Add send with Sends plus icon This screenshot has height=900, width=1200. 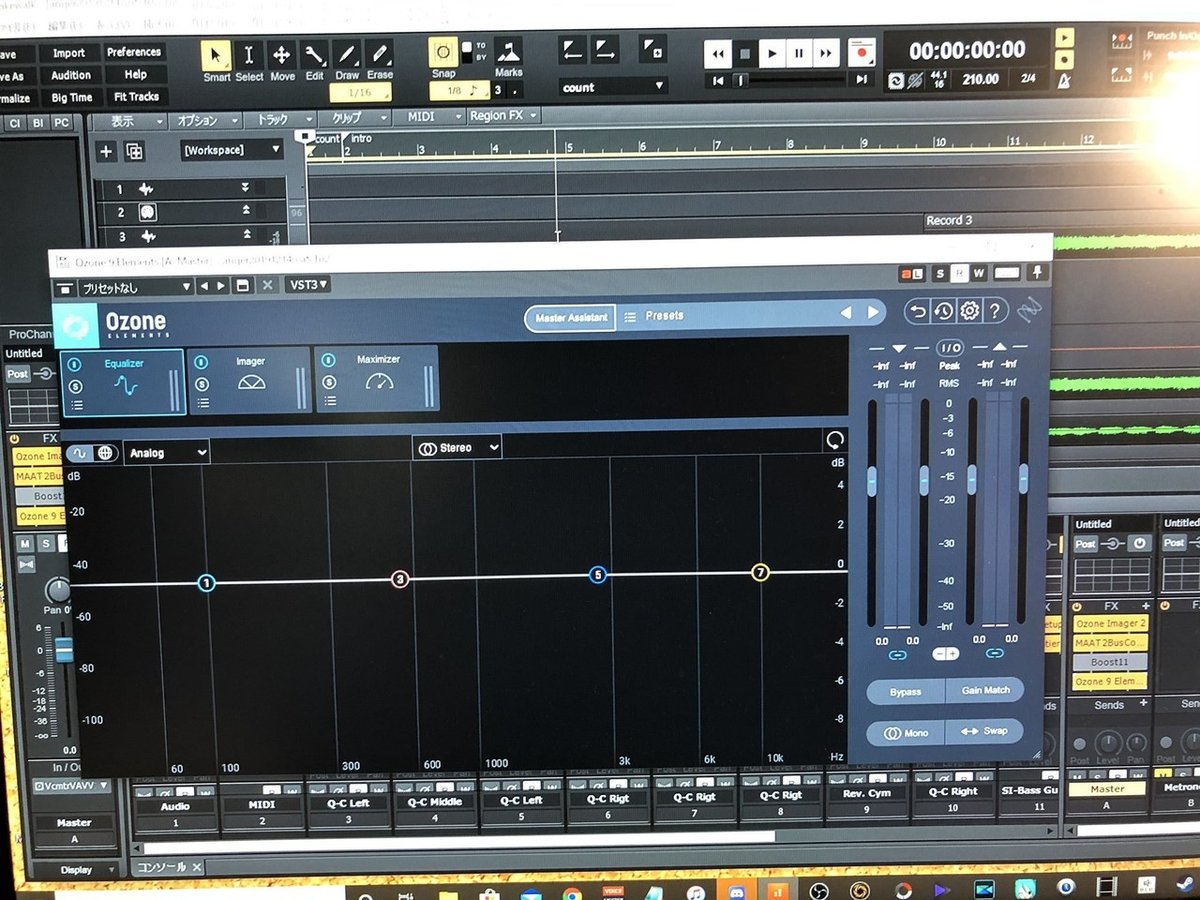pos(1145,705)
